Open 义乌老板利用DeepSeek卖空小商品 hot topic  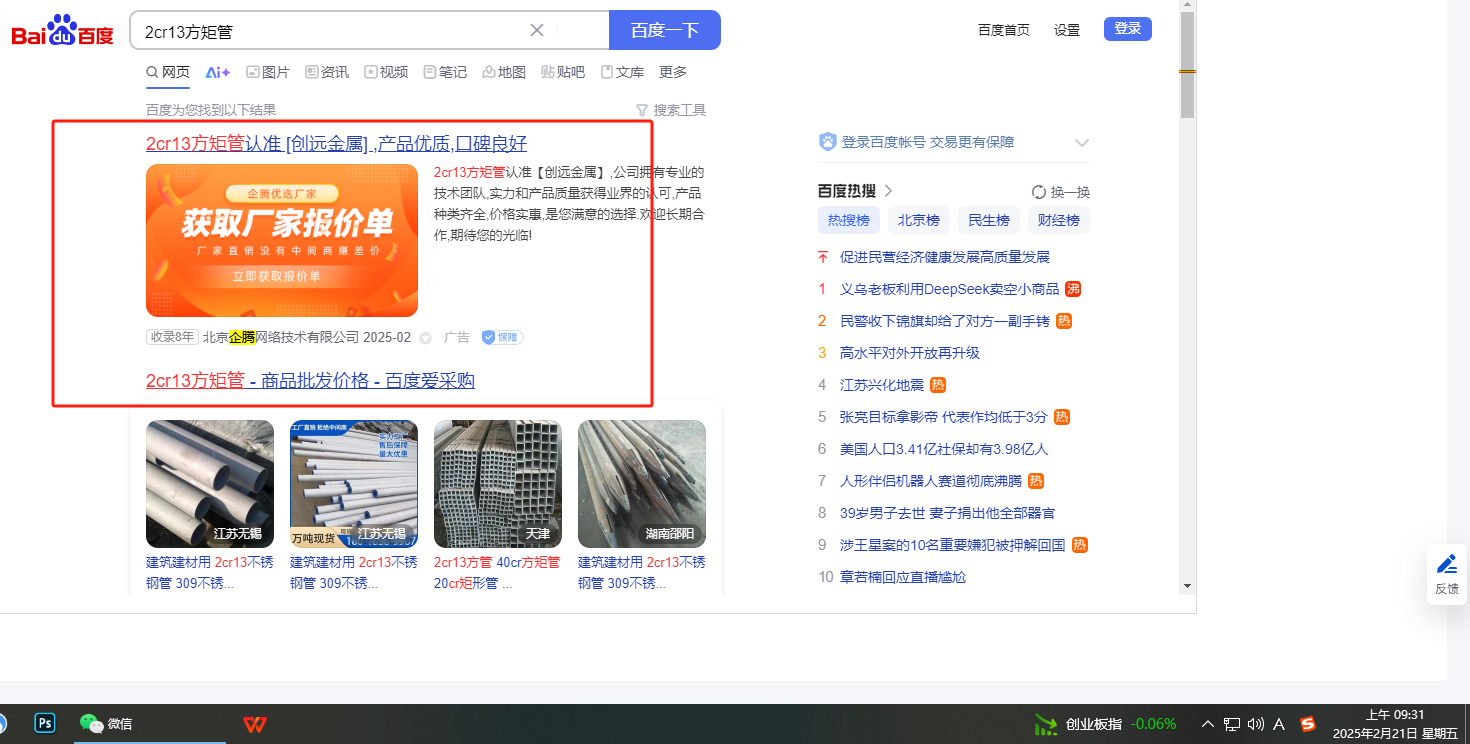950,289
